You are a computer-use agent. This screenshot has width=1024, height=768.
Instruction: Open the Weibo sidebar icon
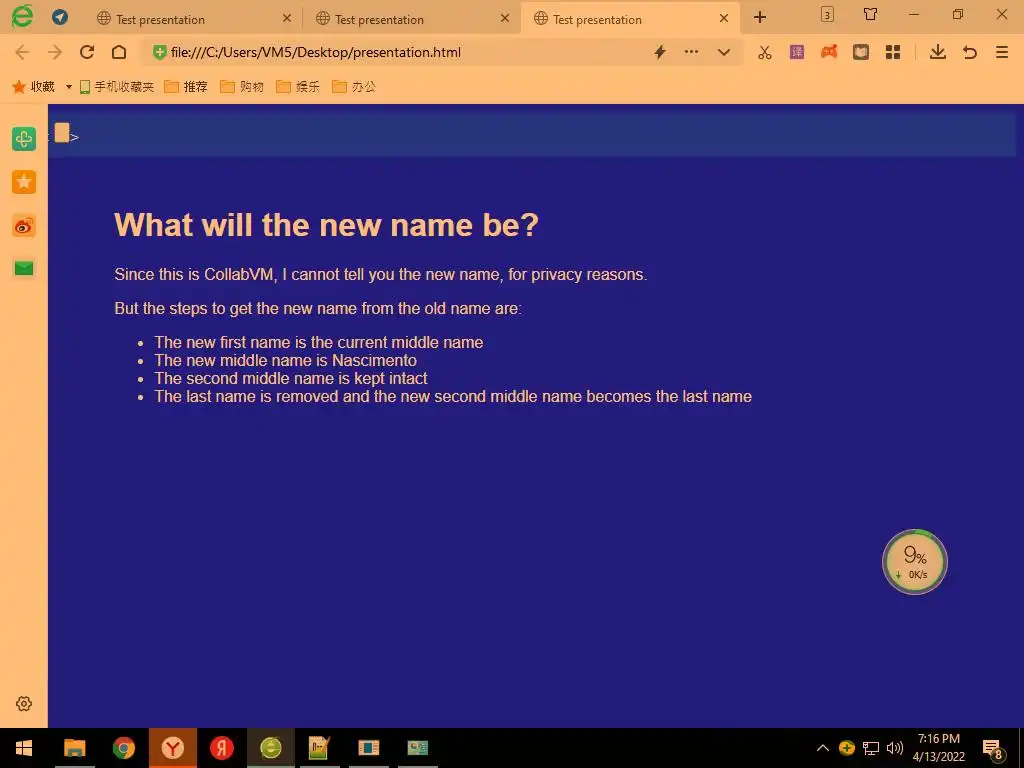click(24, 226)
